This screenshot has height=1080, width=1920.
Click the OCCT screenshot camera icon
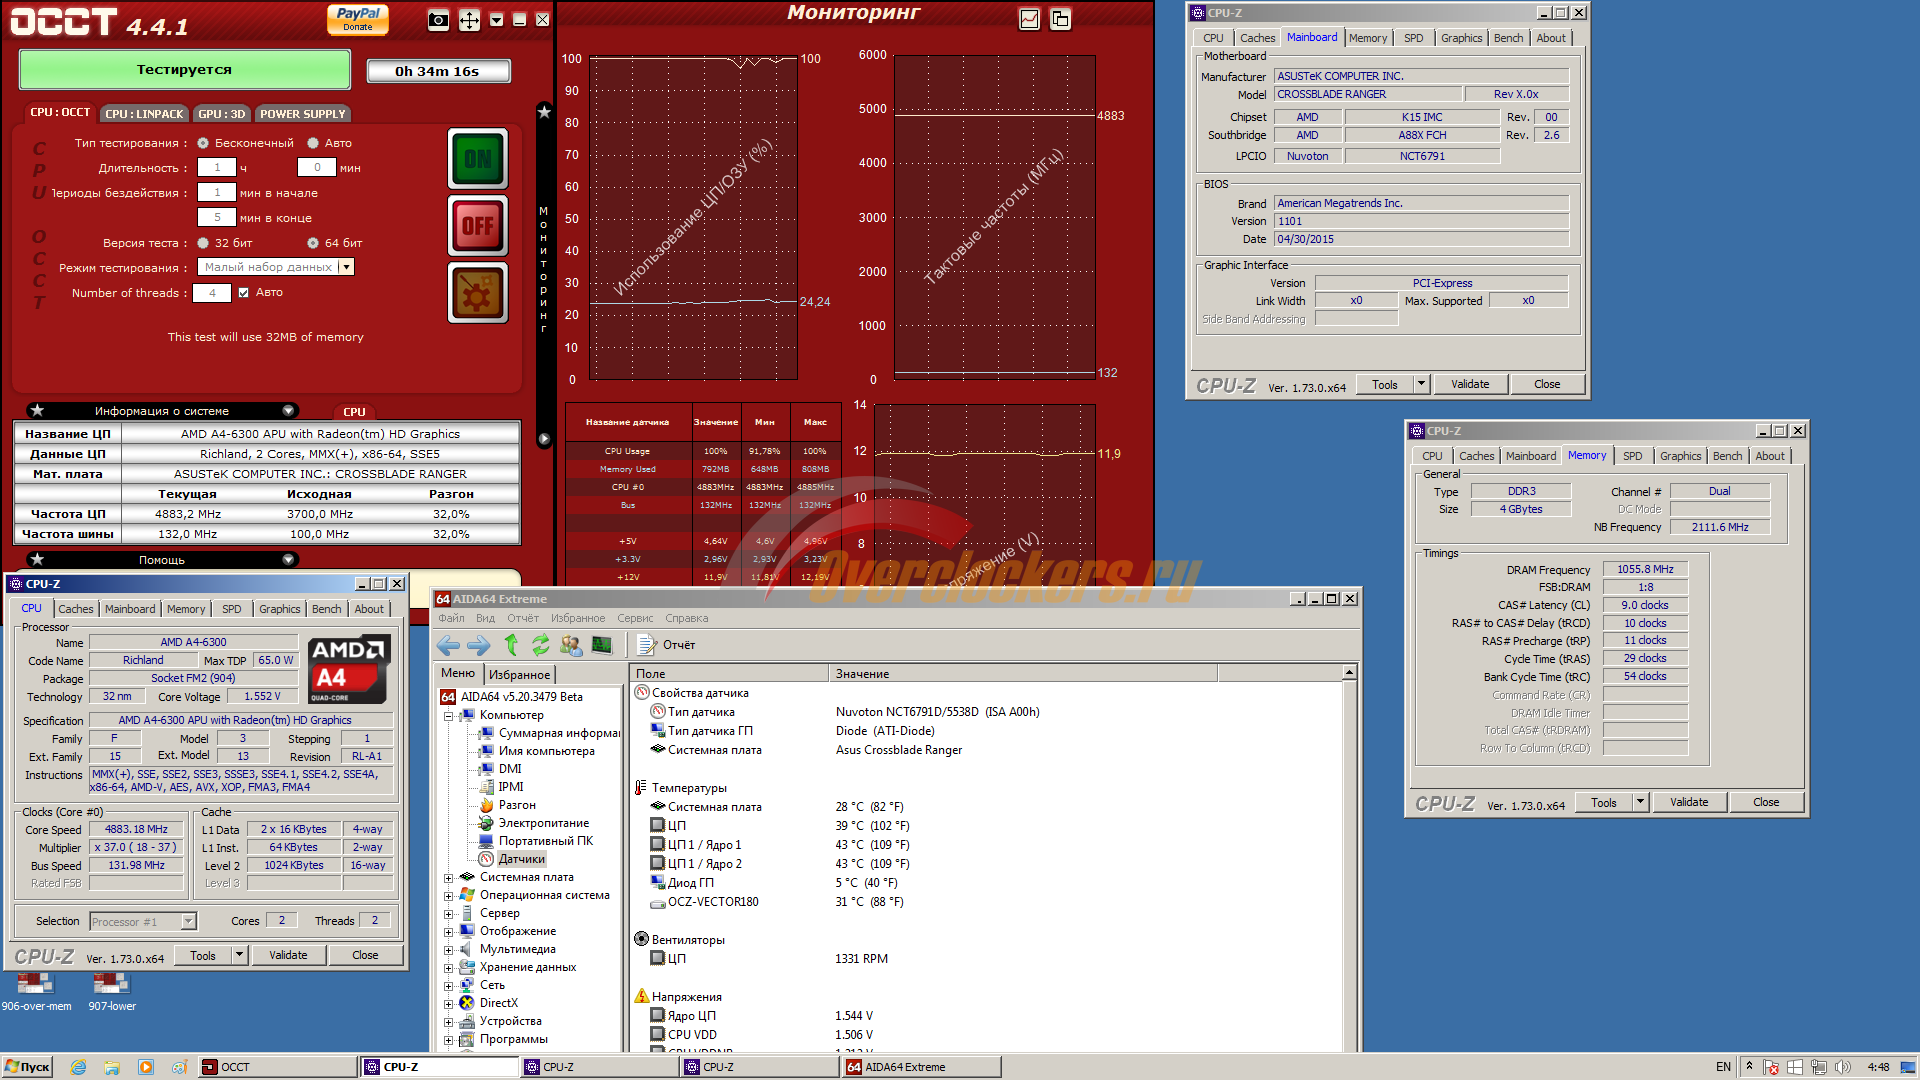click(x=438, y=20)
